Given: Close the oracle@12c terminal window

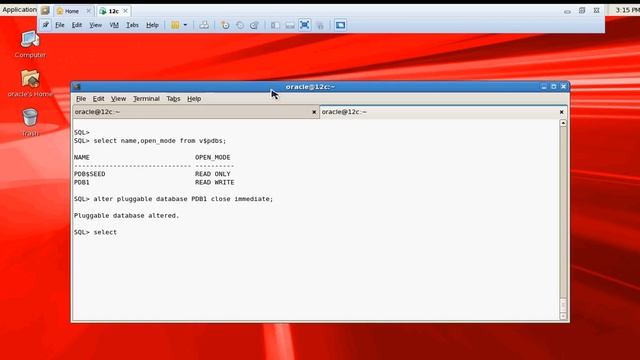Looking at the screenshot, I should click(x=564, y=87).
